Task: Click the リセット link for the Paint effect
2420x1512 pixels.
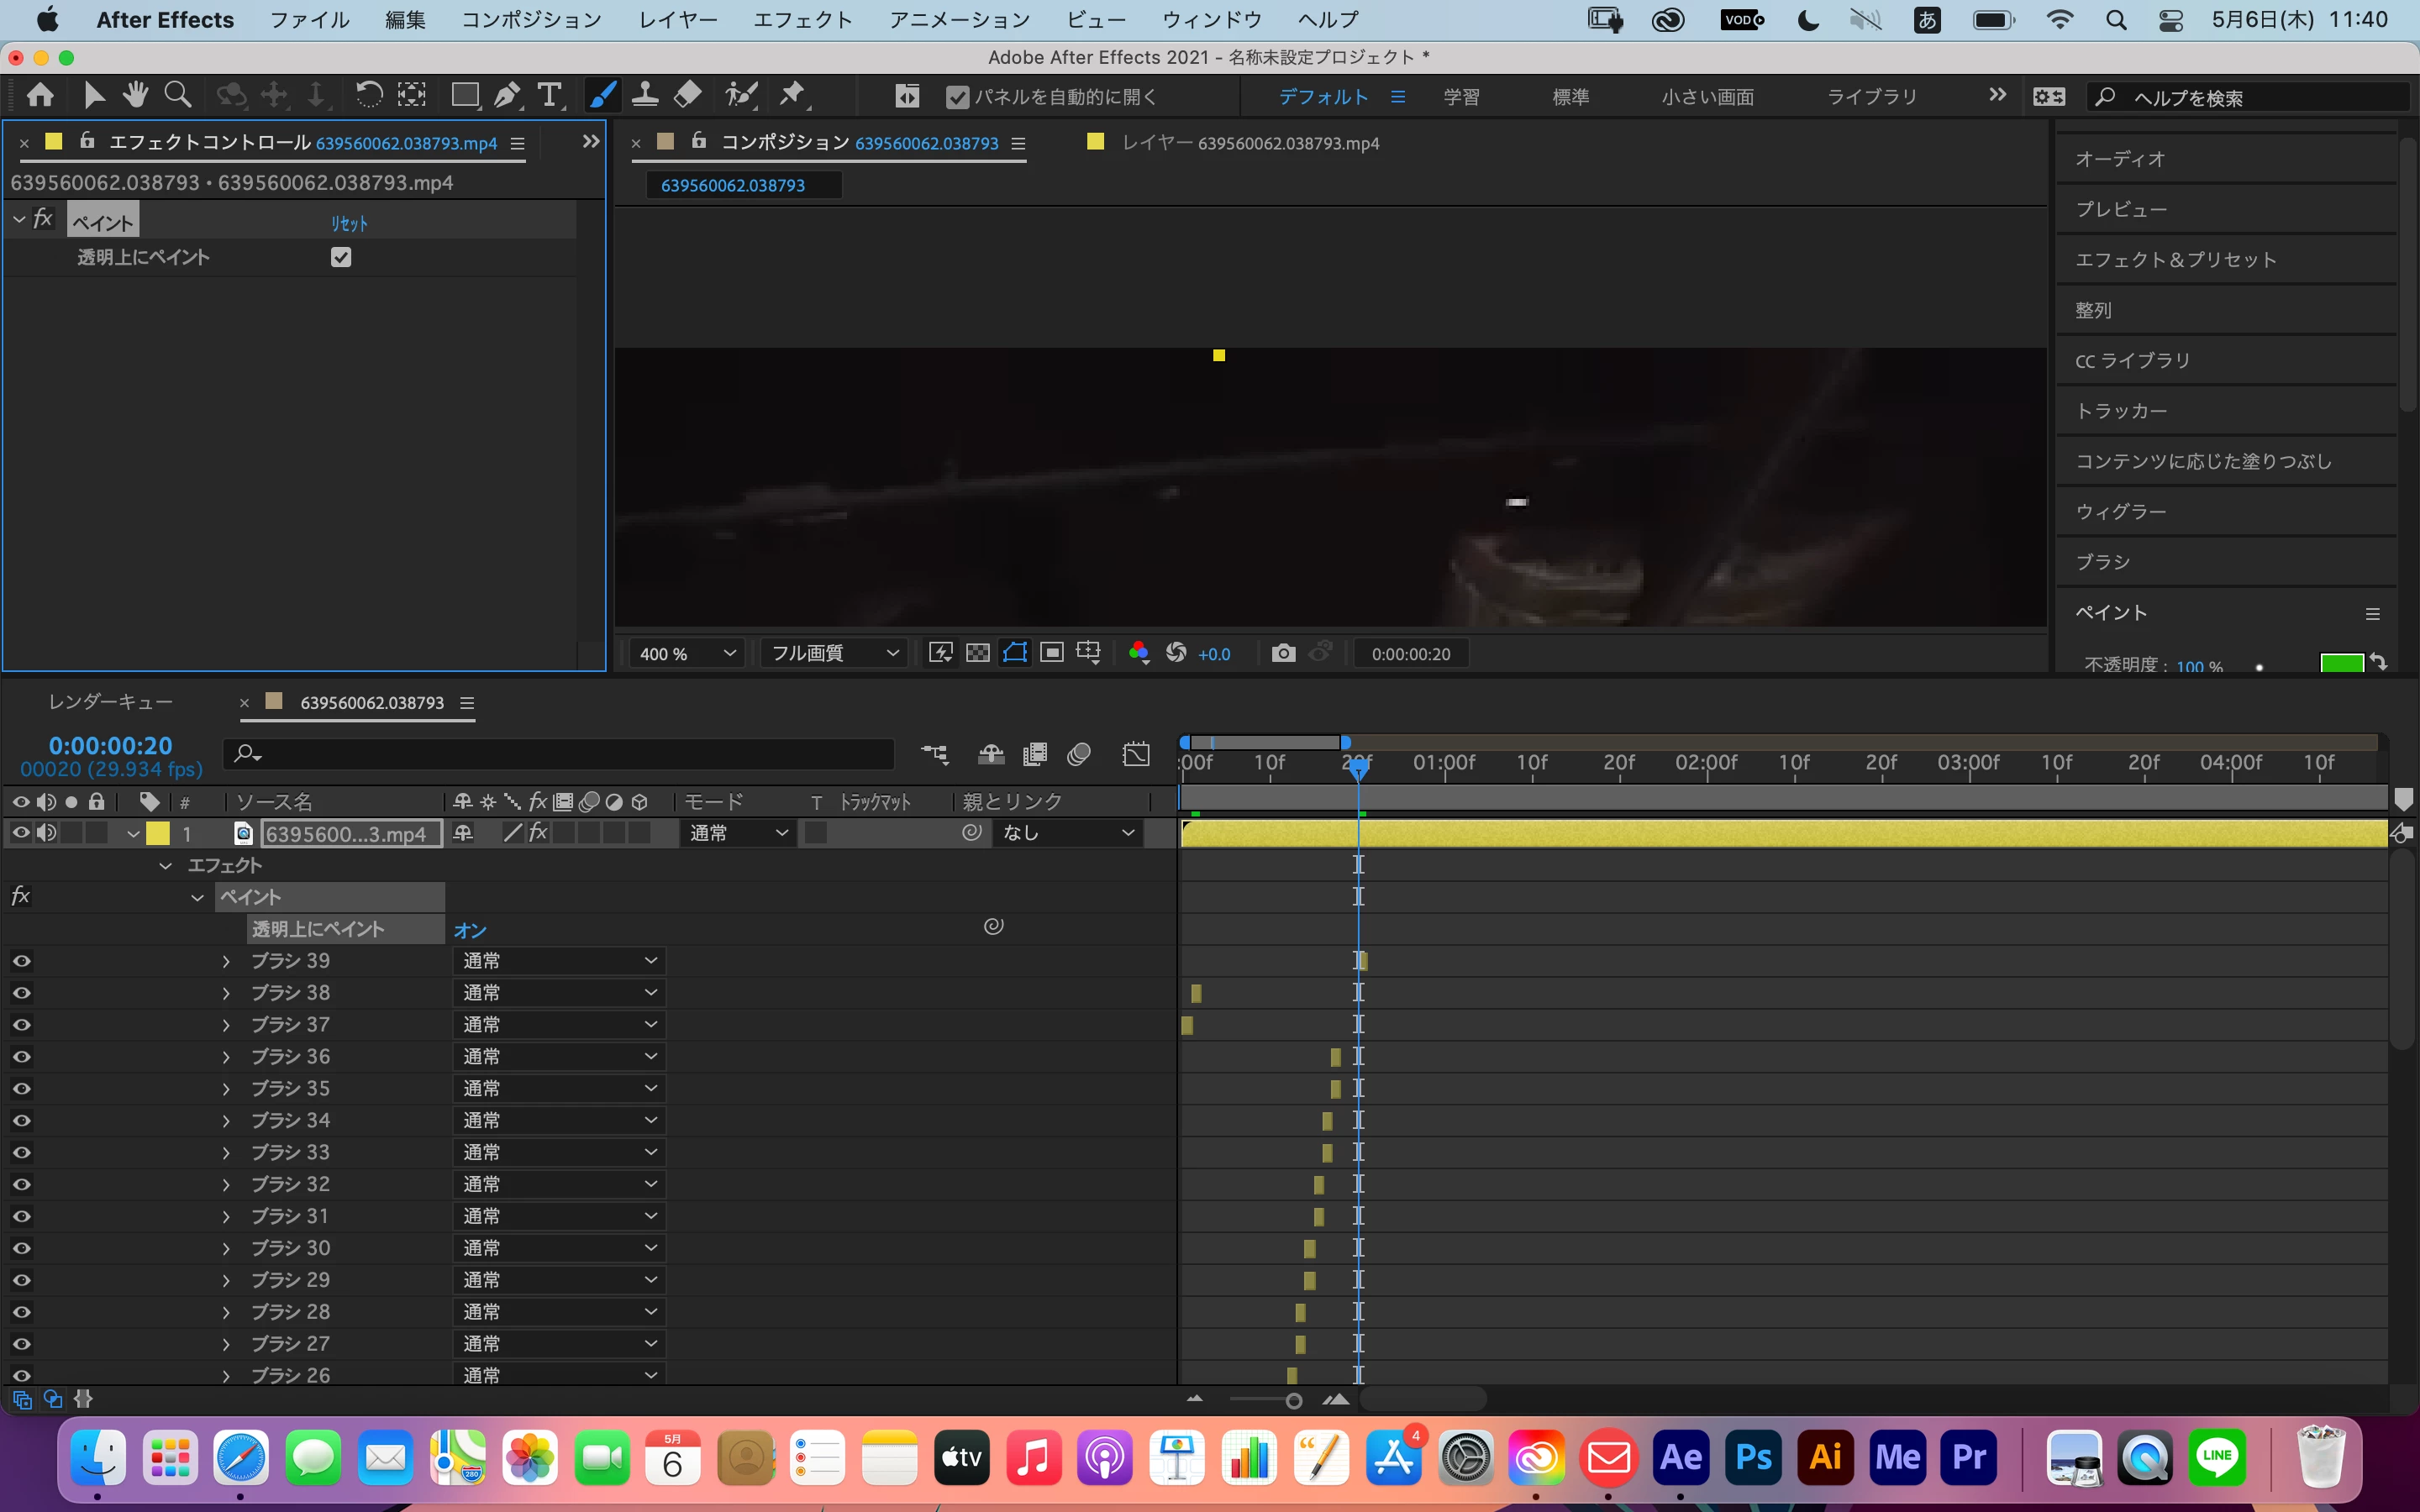Action: click(349, 223)
